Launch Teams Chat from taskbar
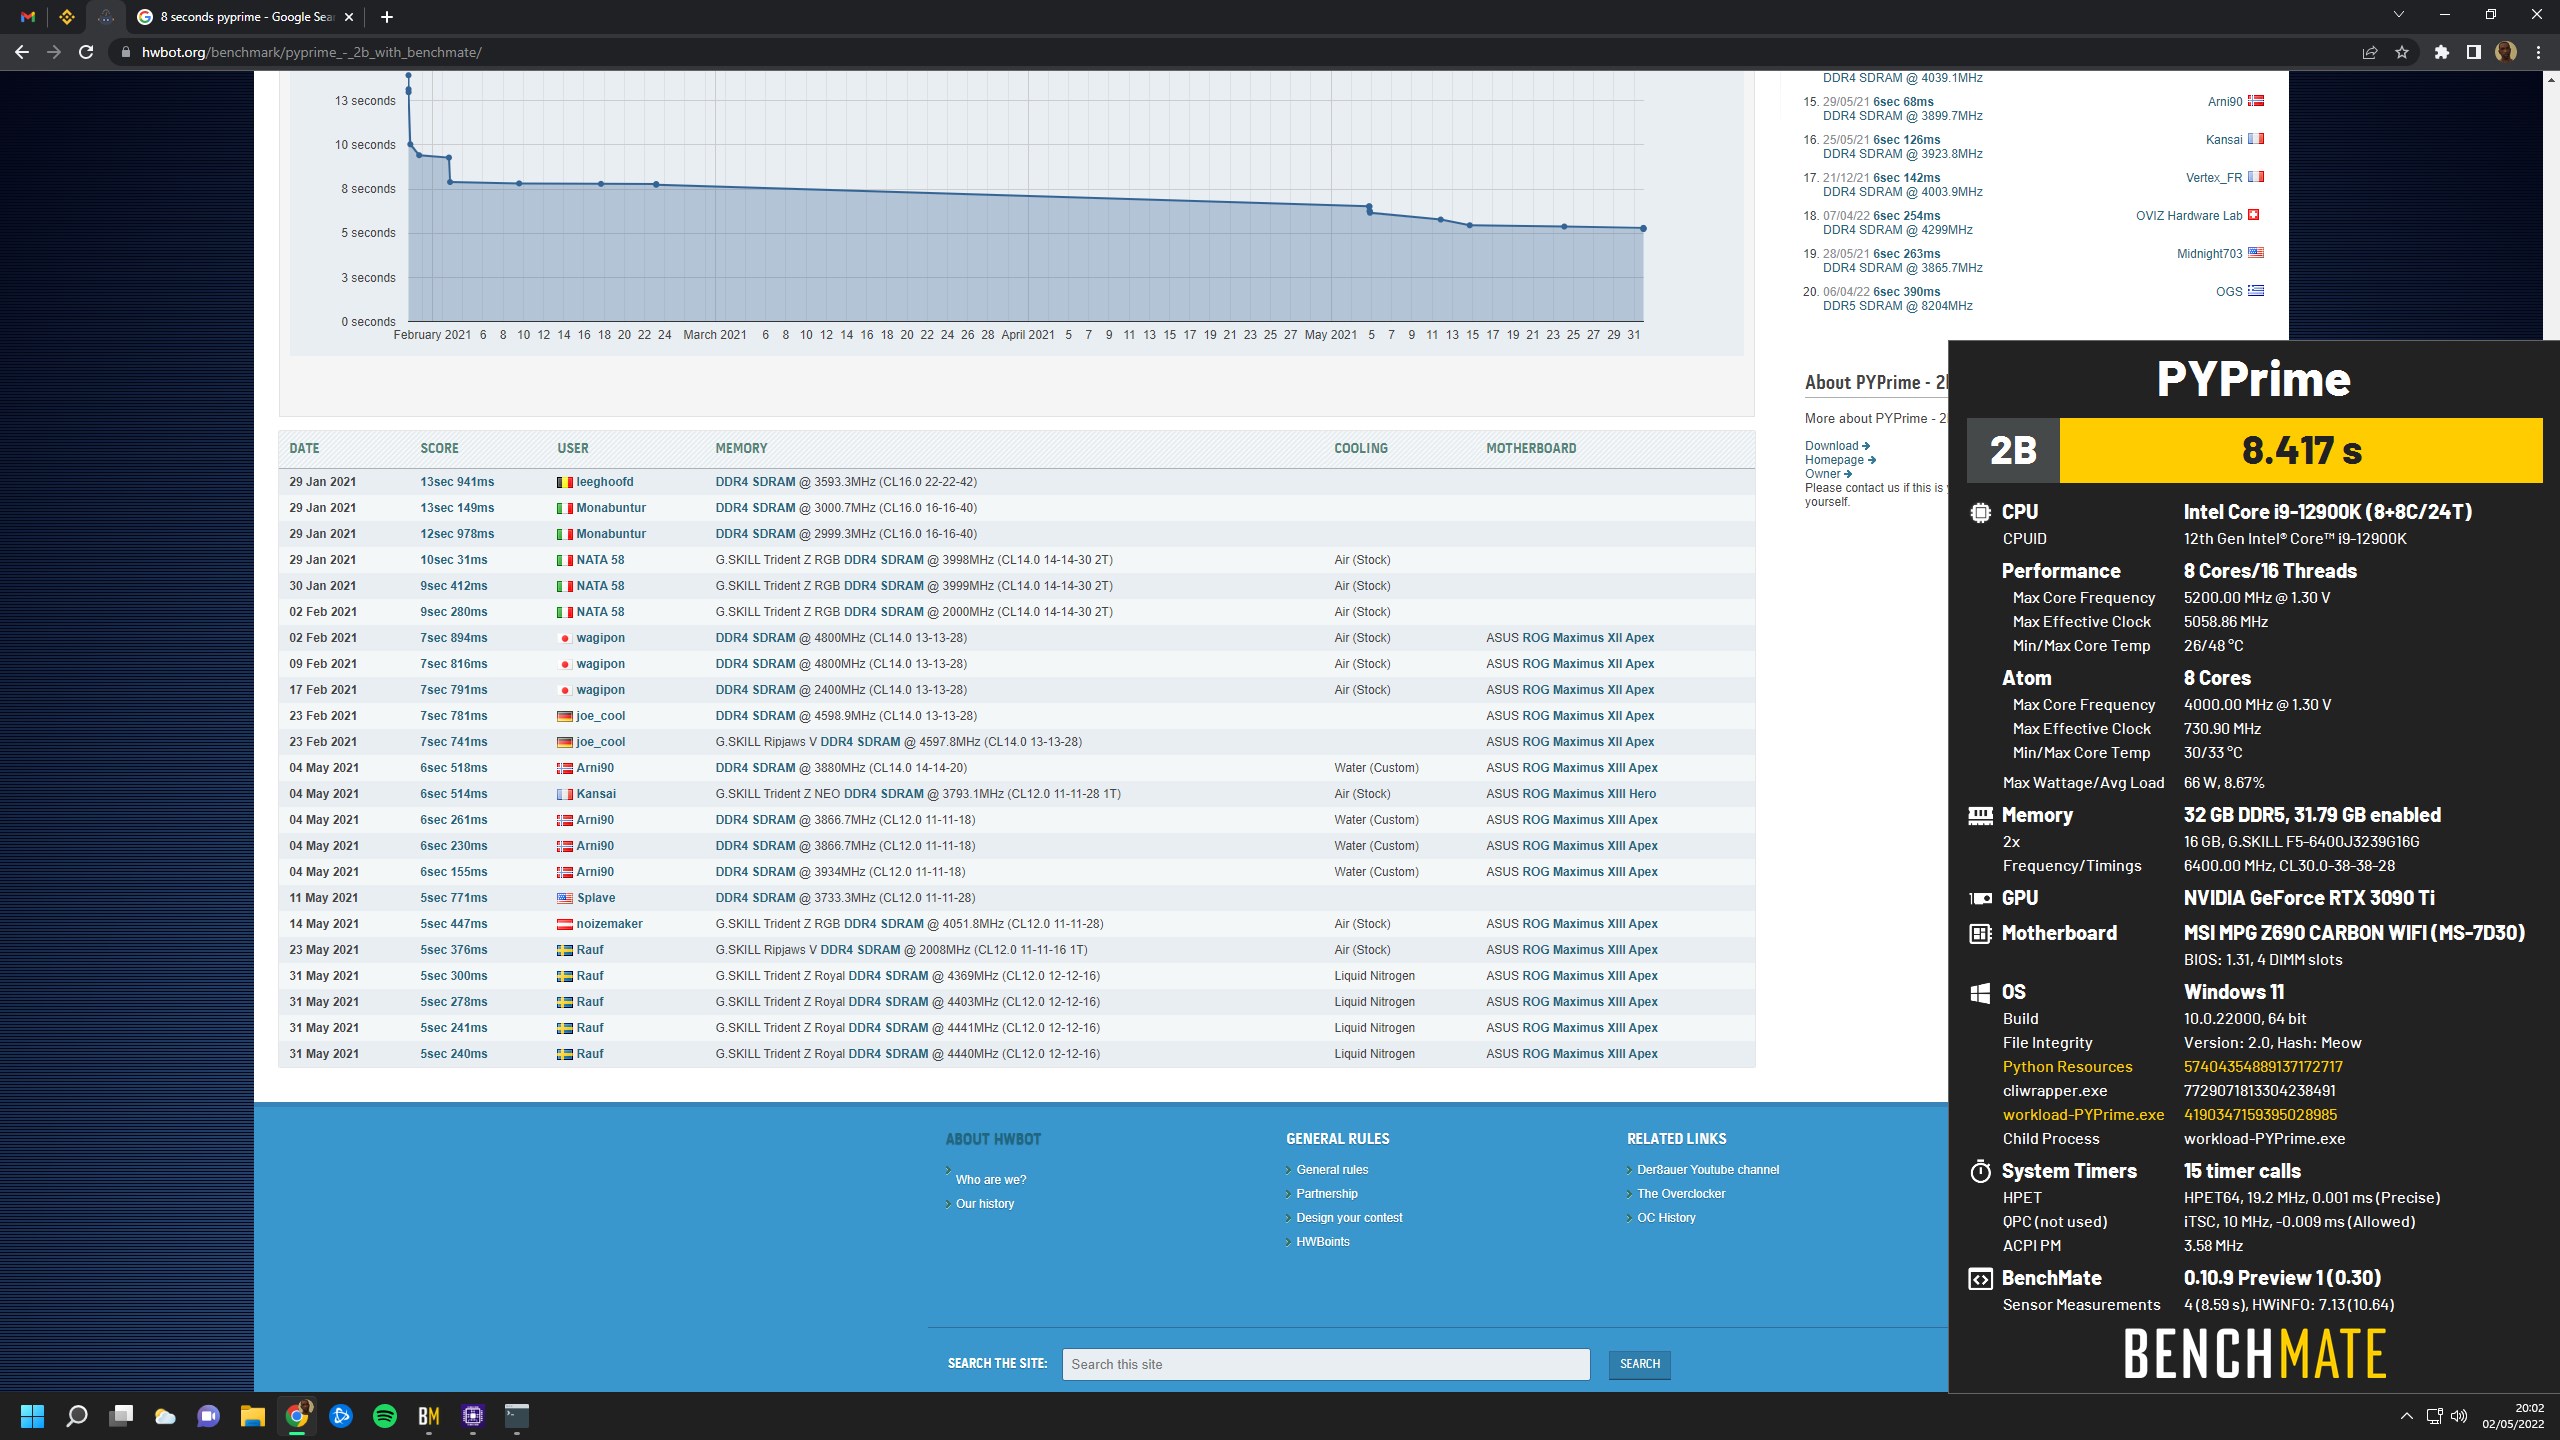 [x=208, y=1416]
